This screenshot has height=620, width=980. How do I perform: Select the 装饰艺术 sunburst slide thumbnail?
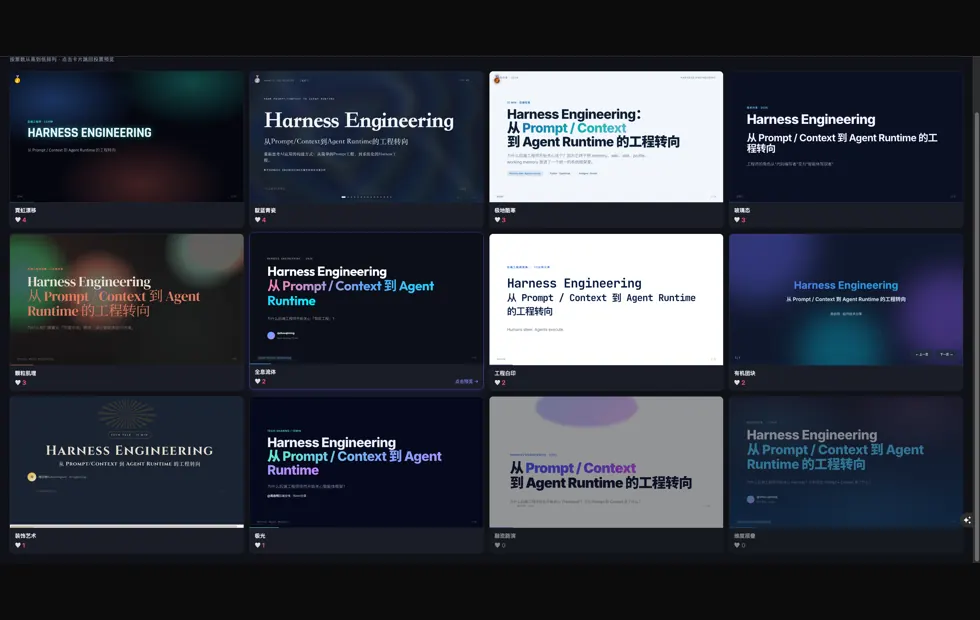pyautogui.click(x=126, y=462)
